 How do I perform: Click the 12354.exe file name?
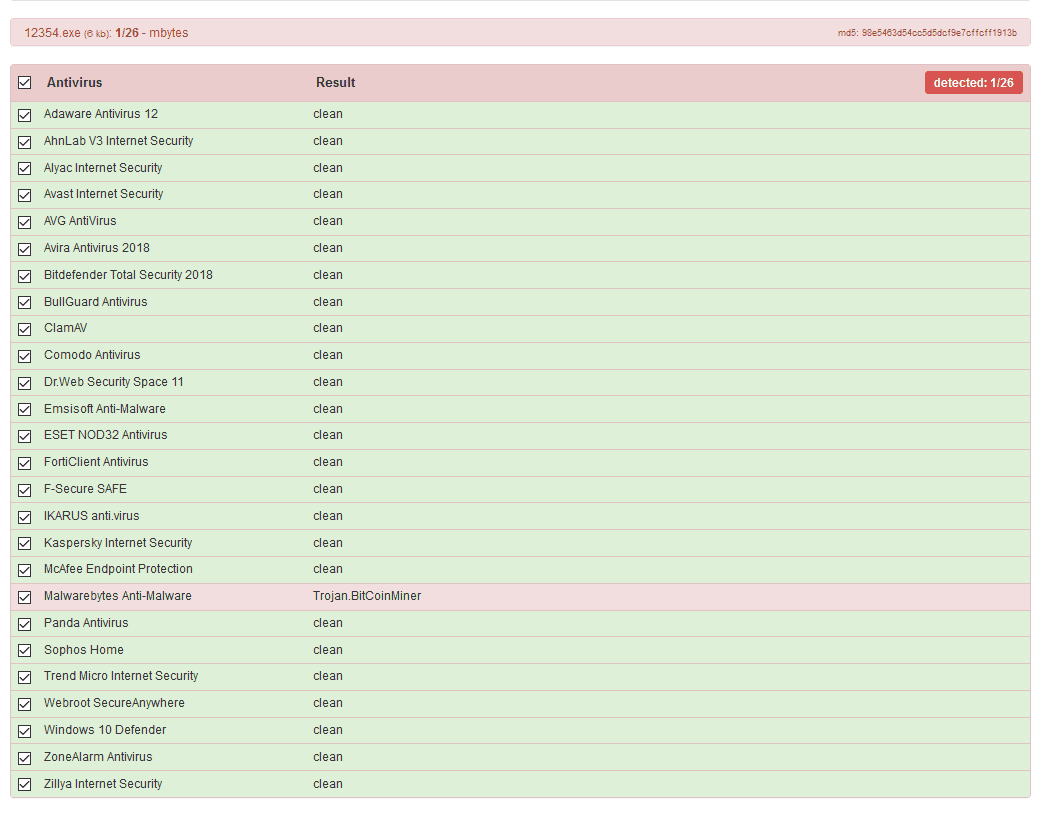pyautogui.click(x=52, y=33)
